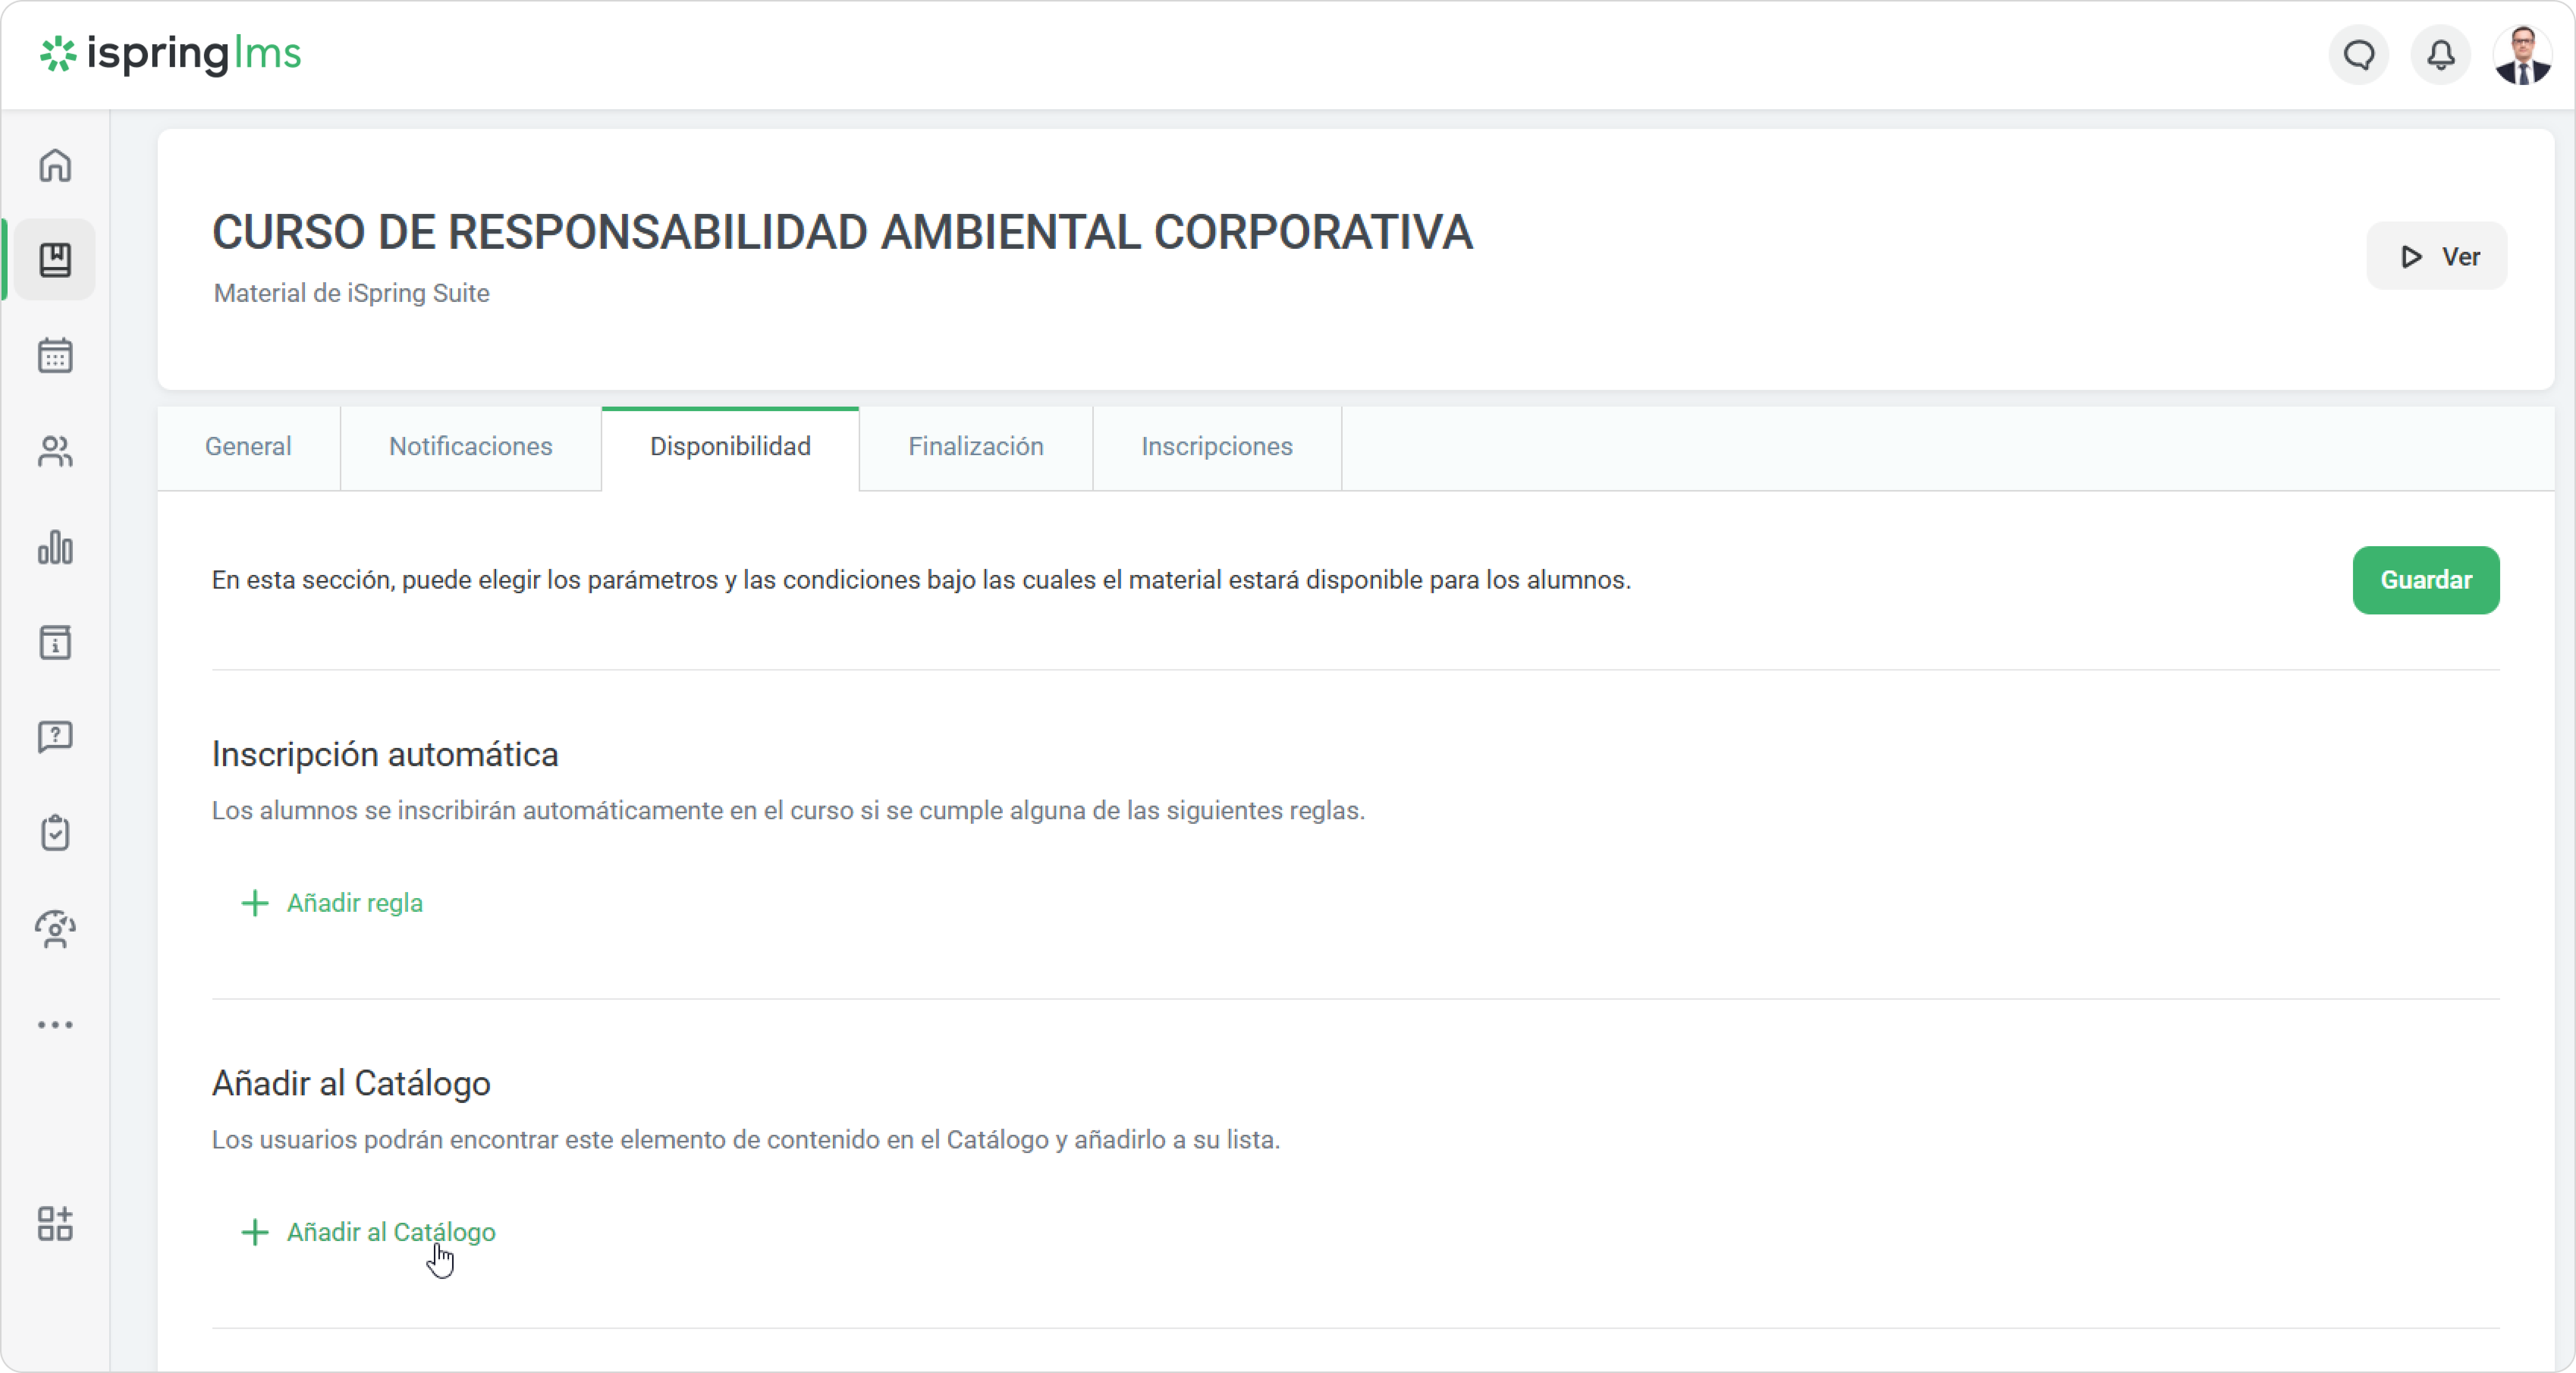Click the Courses book icon in sidebar
The width and height of the screenshot is (2576, 1373).
coord(55,260)
